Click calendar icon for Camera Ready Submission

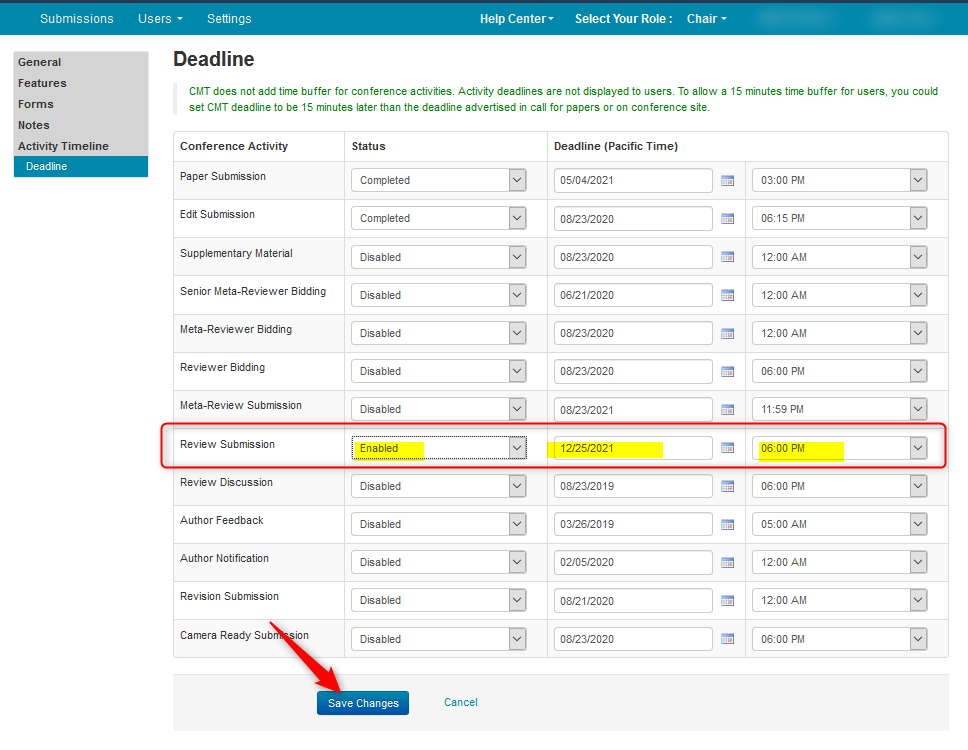point(728,640)
